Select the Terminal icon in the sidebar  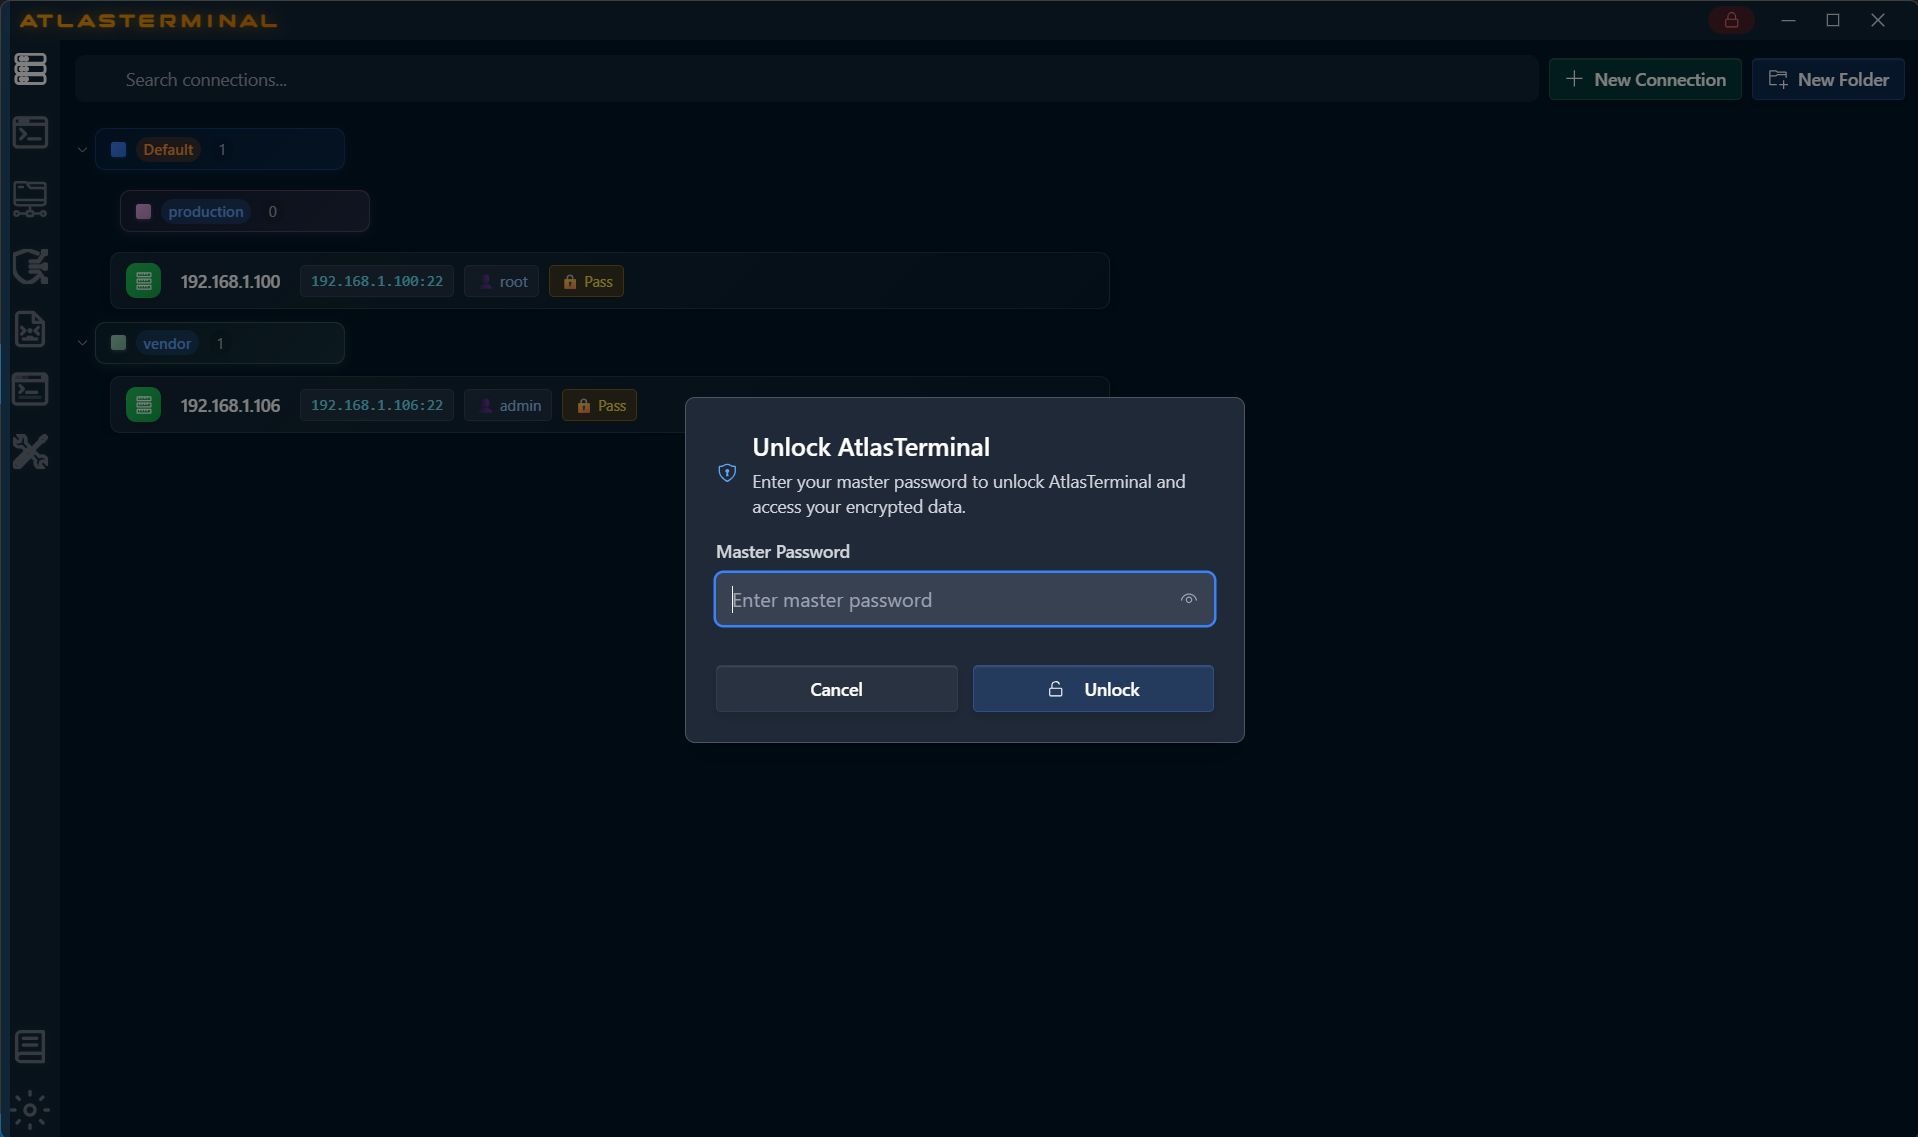[x=31, y=133]
